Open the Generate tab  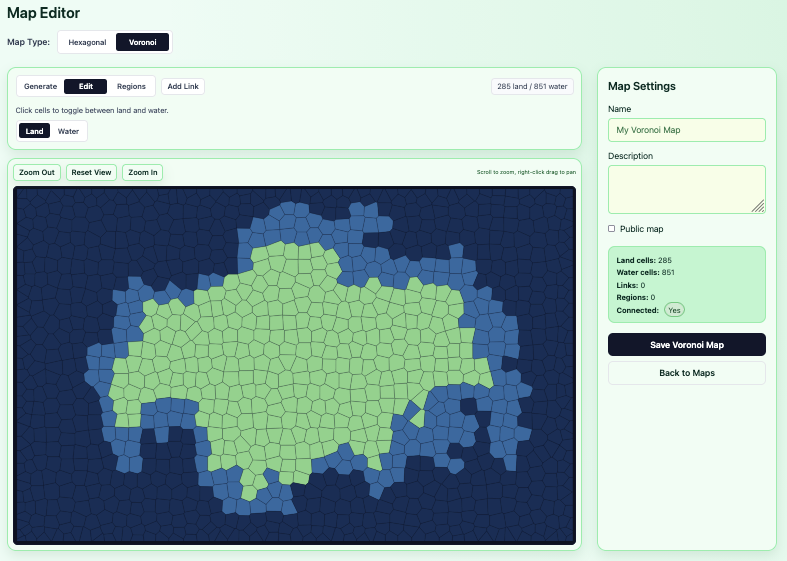(41, 86)
